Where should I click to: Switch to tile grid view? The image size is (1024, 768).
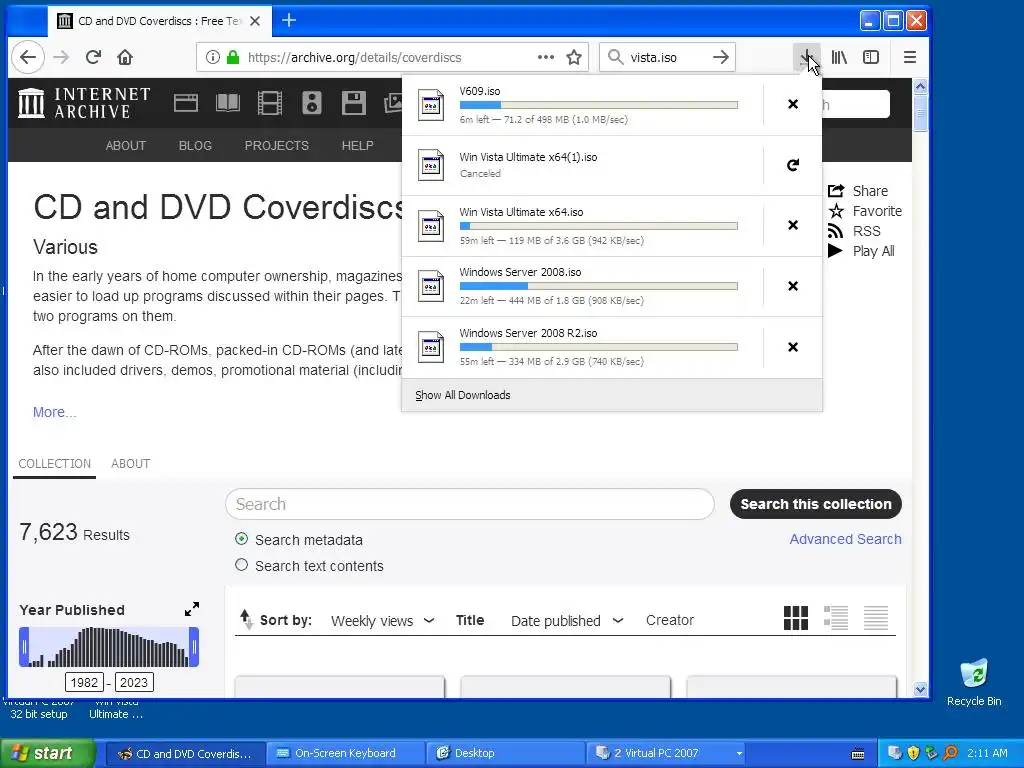click(x=795, y=618)
